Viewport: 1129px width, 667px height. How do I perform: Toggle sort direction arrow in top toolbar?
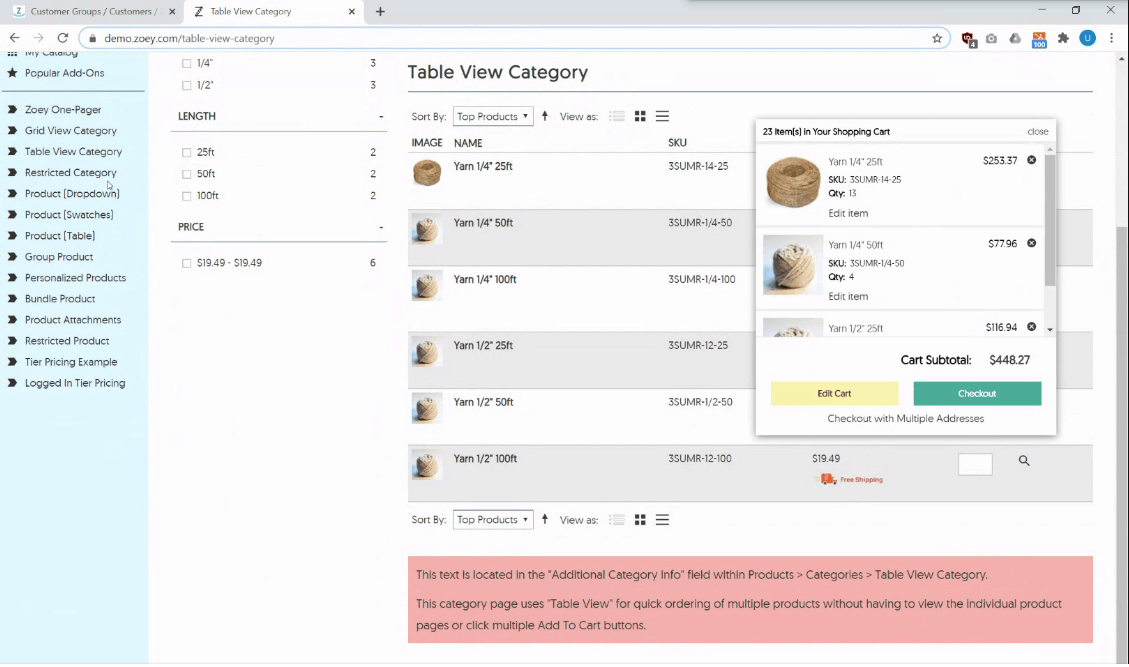545,116
